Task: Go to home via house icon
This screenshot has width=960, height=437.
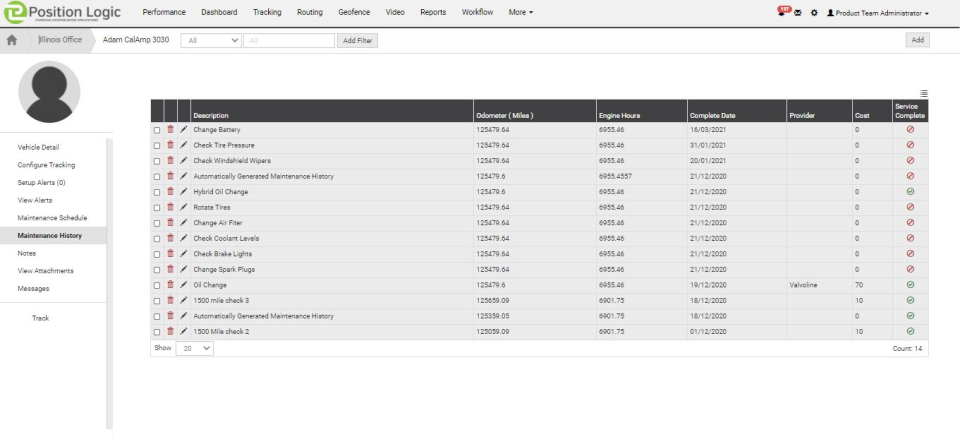Action: pos(12,40)
